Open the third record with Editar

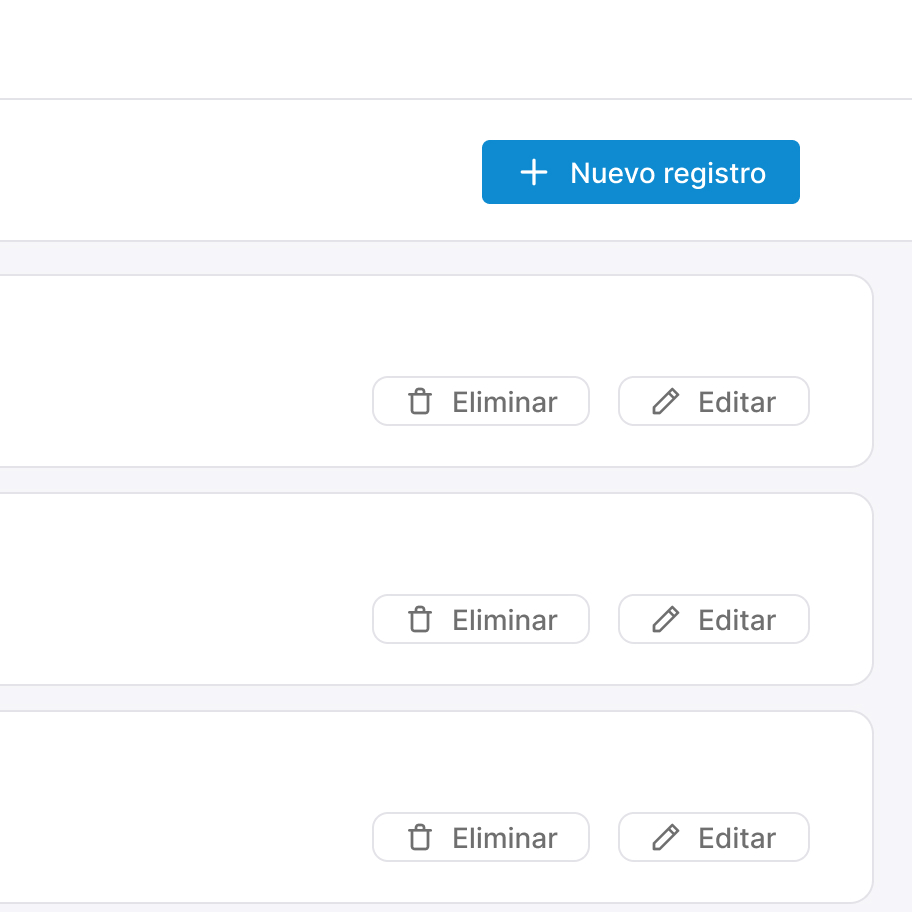(714, 838)
